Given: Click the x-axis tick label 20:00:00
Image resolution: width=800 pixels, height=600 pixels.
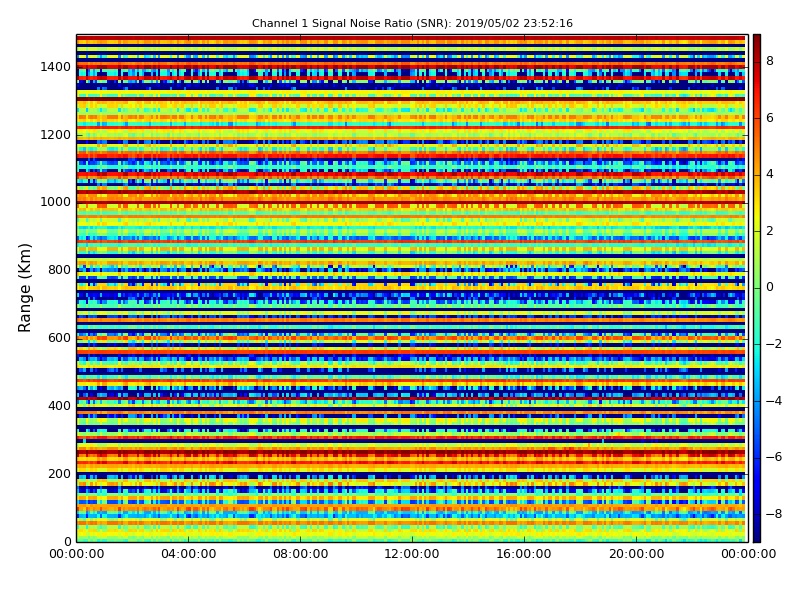Looking at the screenshot, I should (x=636, y=554).
